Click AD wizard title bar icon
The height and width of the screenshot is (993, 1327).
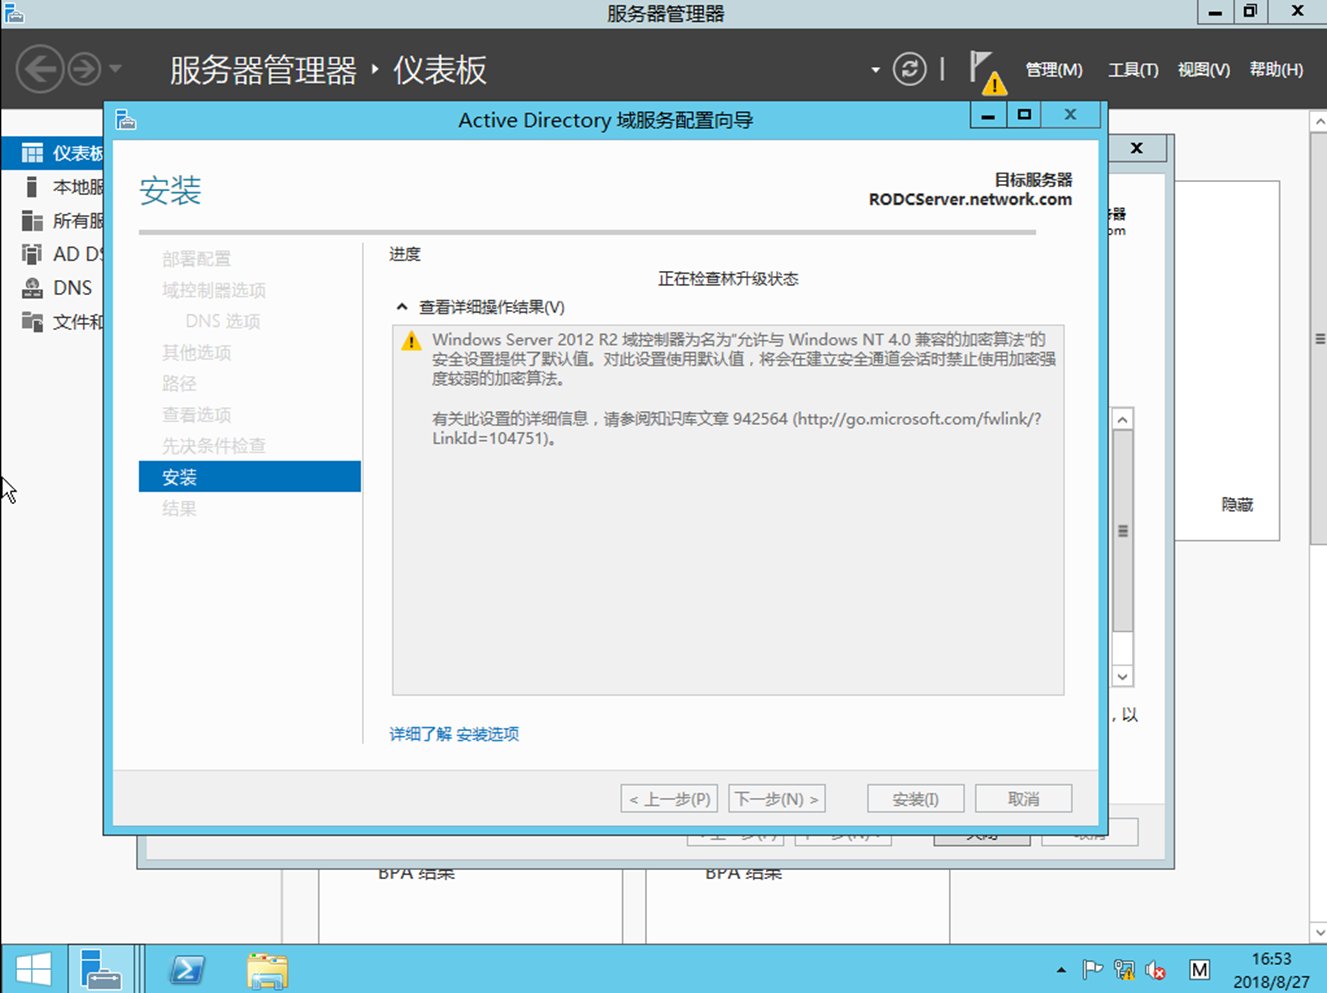[126, 120]
